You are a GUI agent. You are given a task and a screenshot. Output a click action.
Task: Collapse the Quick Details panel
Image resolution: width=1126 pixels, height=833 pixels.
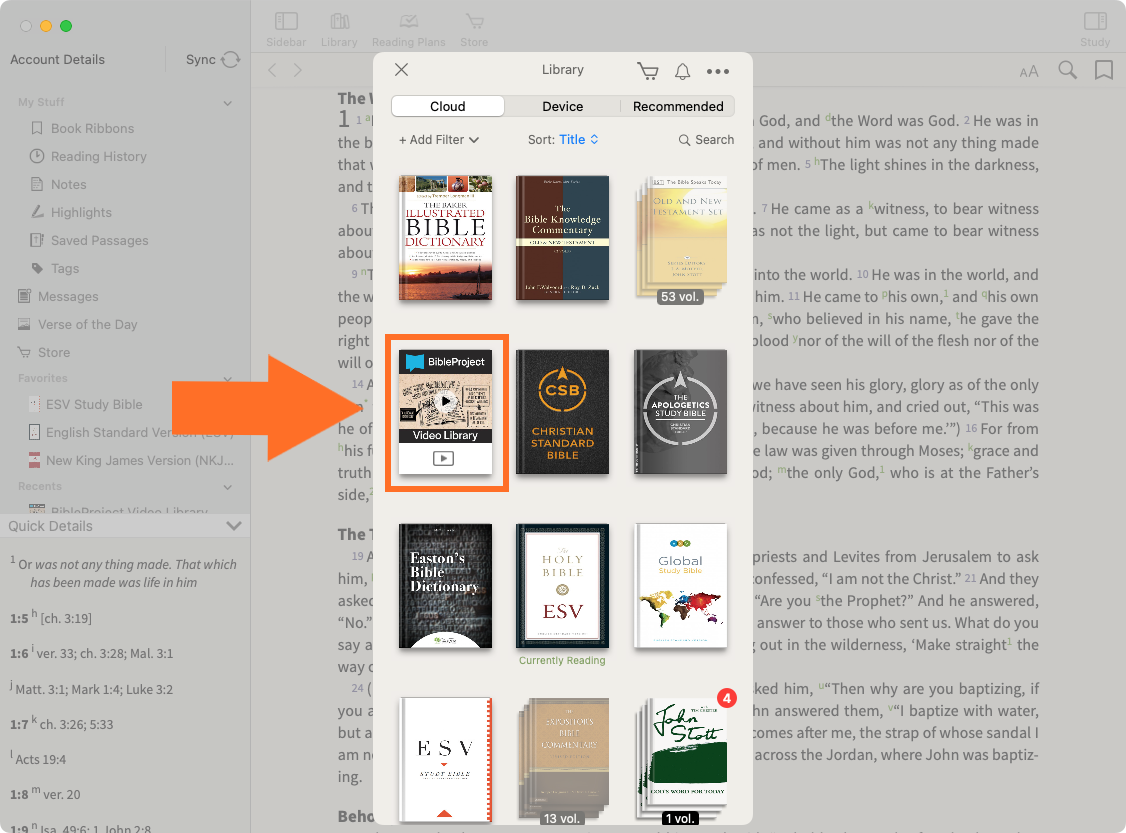(233, 526)
